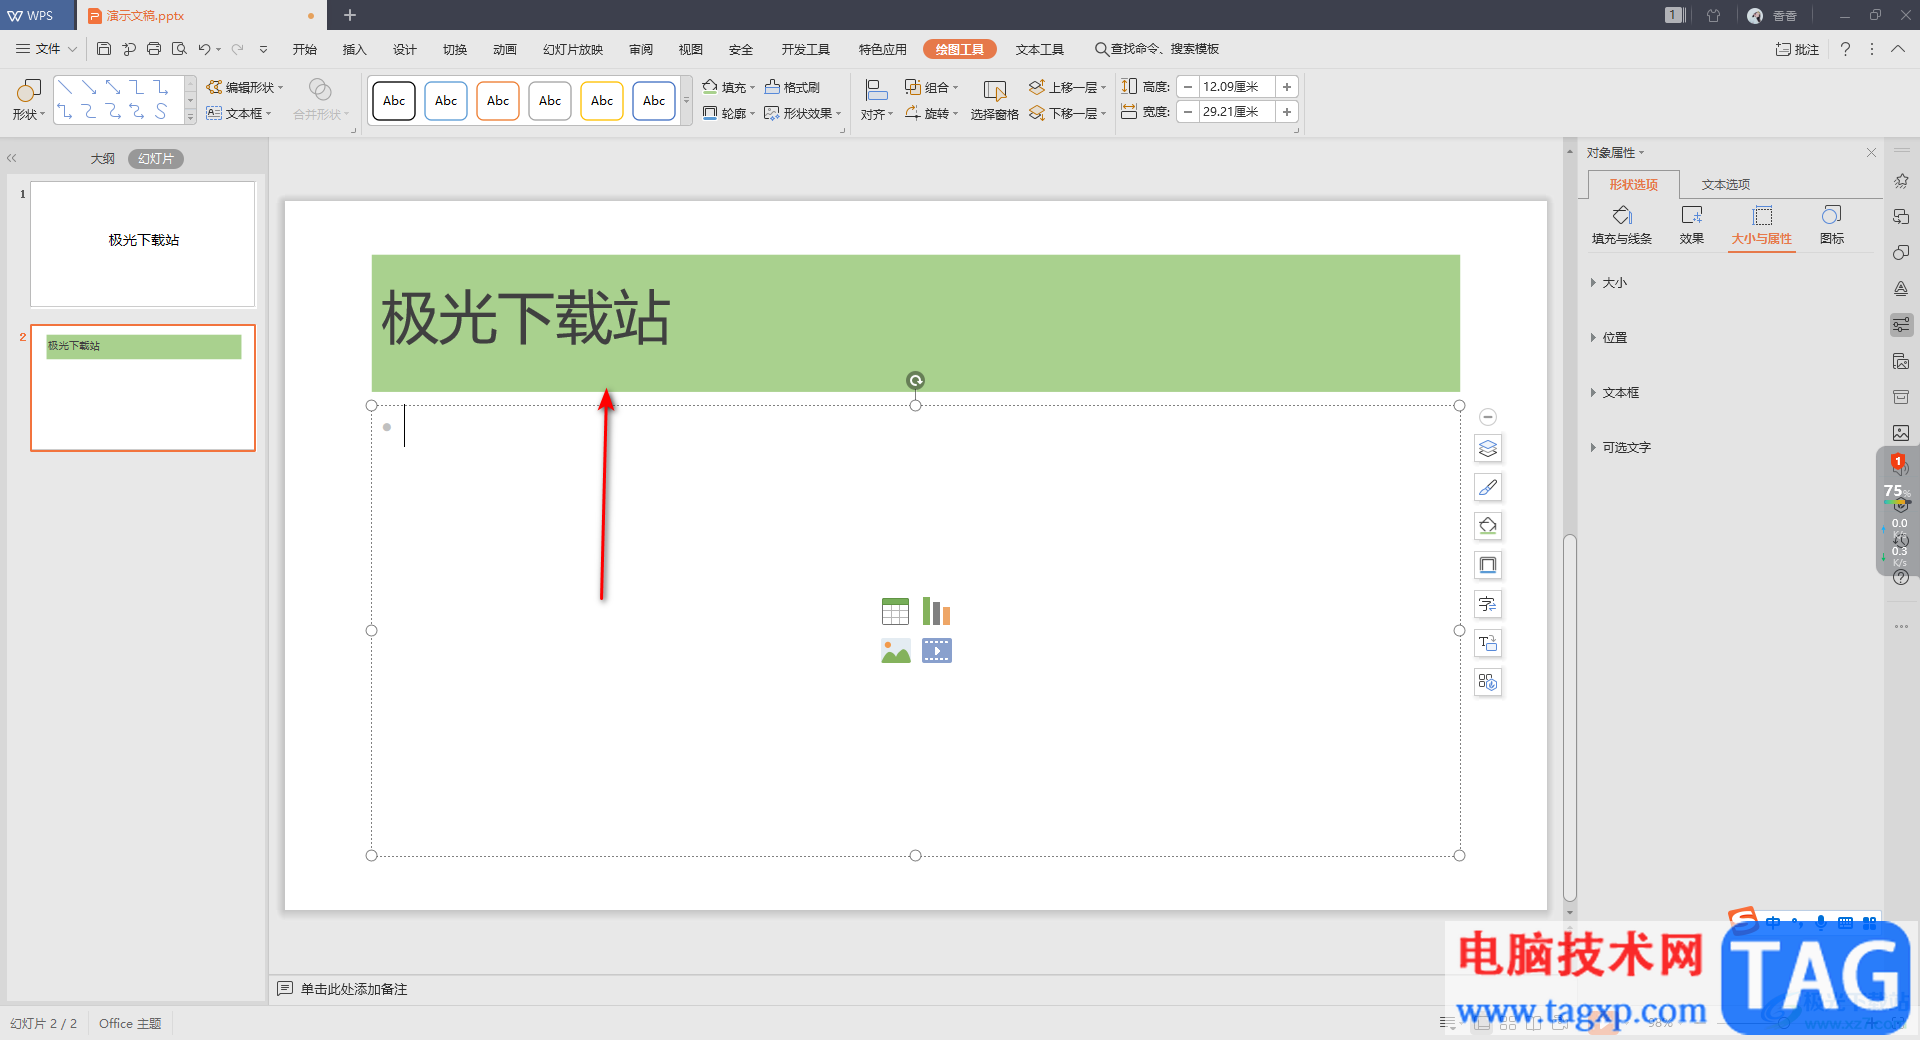
Task: Apply the yellow outline Abc shape style
Action: [x=602, y=101]
